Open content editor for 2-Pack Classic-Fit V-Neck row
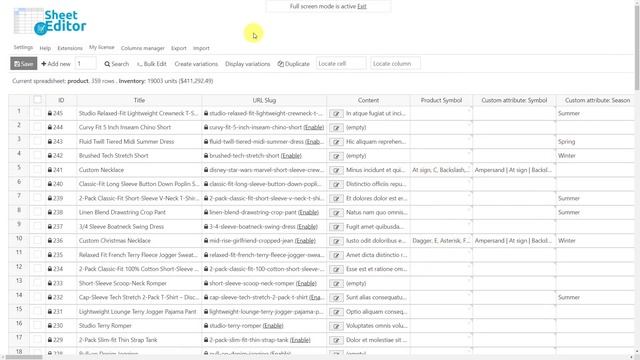 [x=336, y=199]
